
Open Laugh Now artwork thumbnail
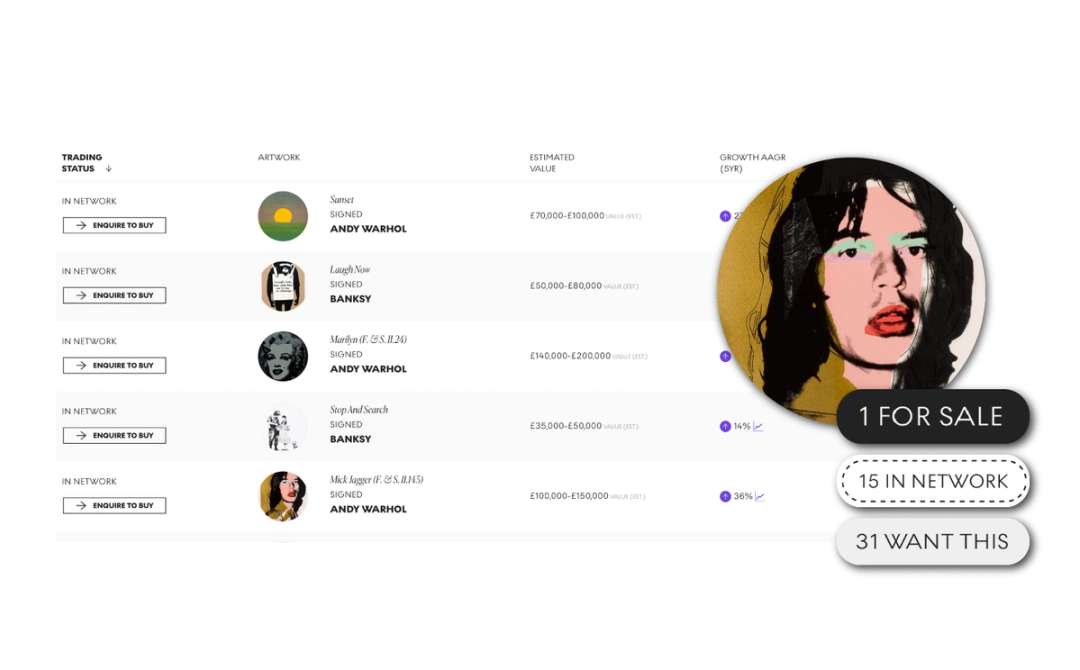[283, 286]
